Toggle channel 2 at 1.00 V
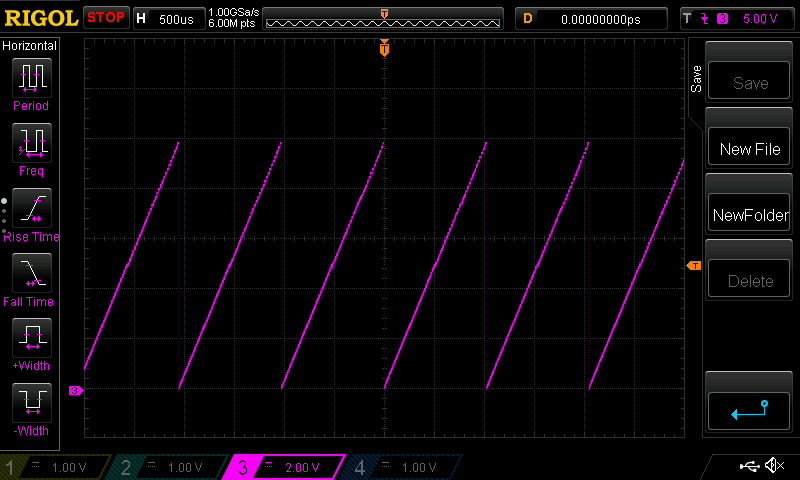 pos(171,467)
